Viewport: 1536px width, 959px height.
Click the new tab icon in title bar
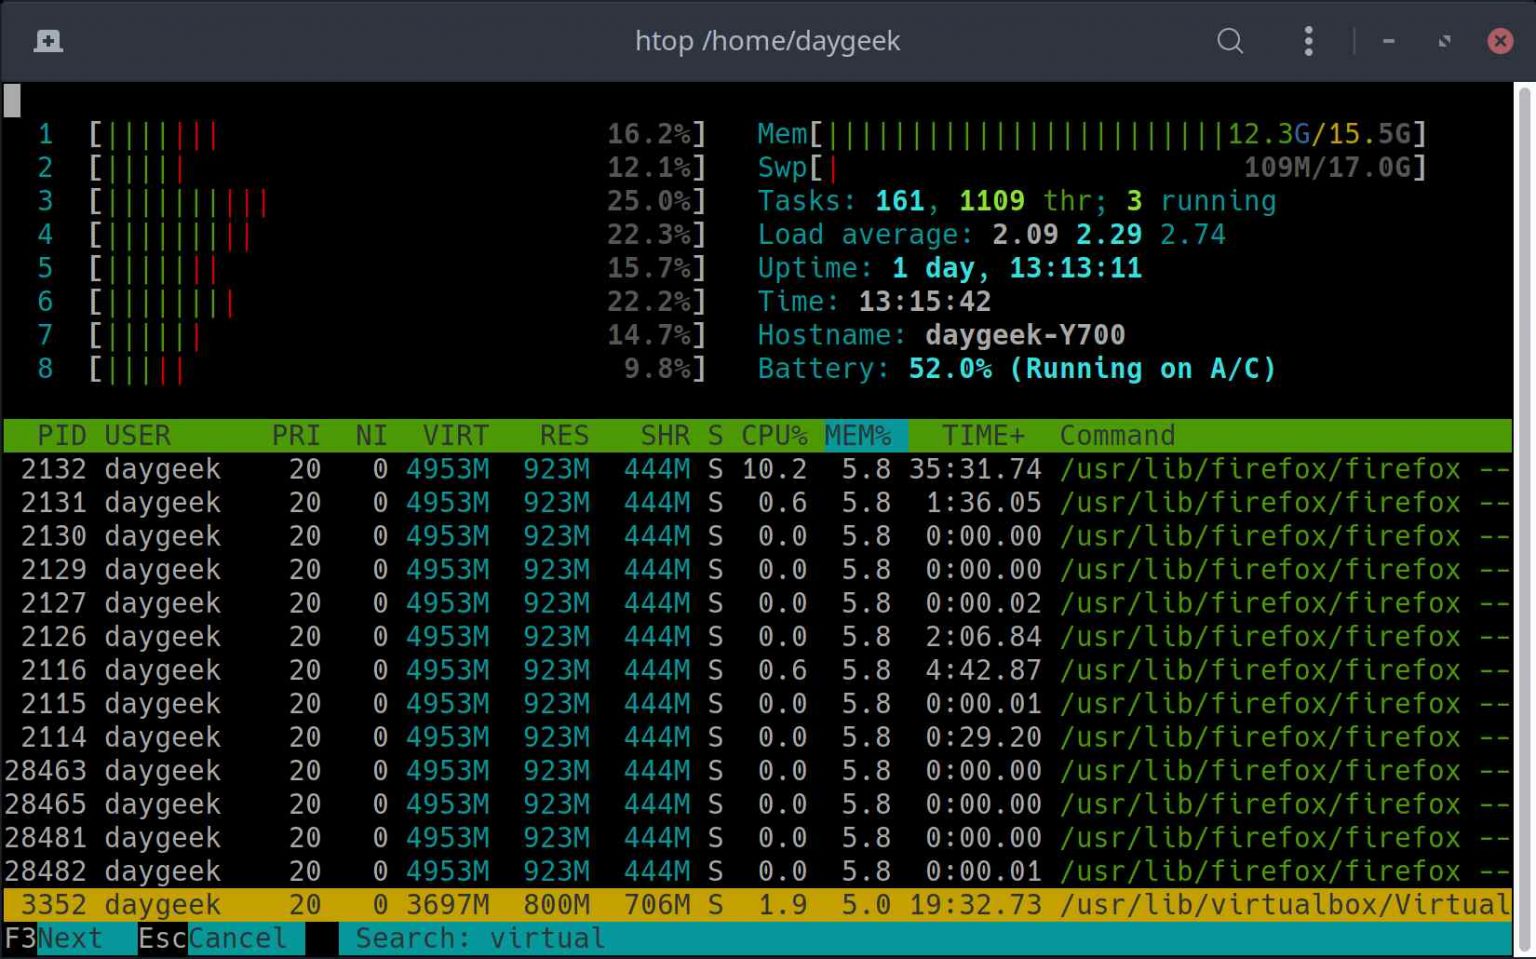(x=48, y=41)
